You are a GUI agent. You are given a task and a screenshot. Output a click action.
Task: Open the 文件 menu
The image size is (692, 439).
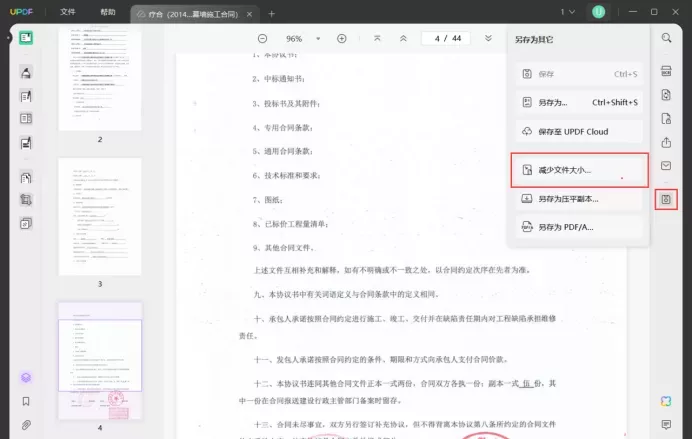(x=67, y=12)
